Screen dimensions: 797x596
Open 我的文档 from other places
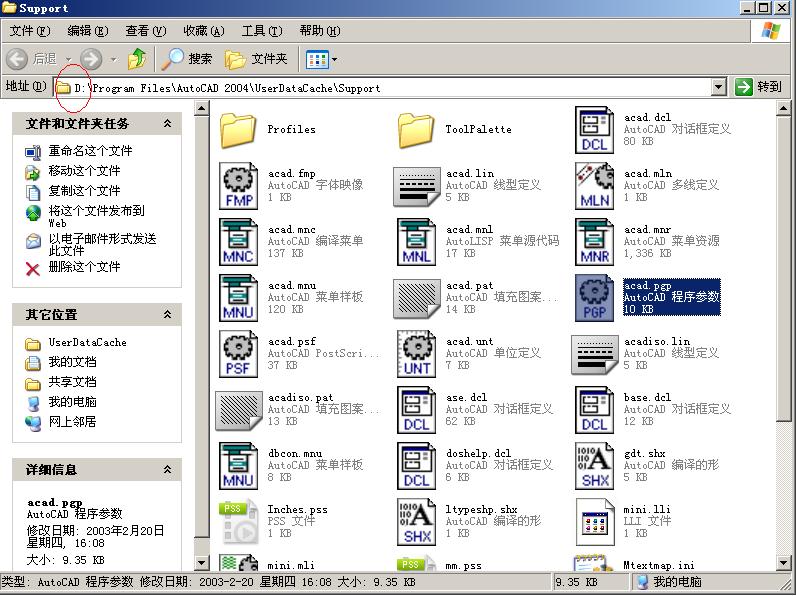point(72,362)
